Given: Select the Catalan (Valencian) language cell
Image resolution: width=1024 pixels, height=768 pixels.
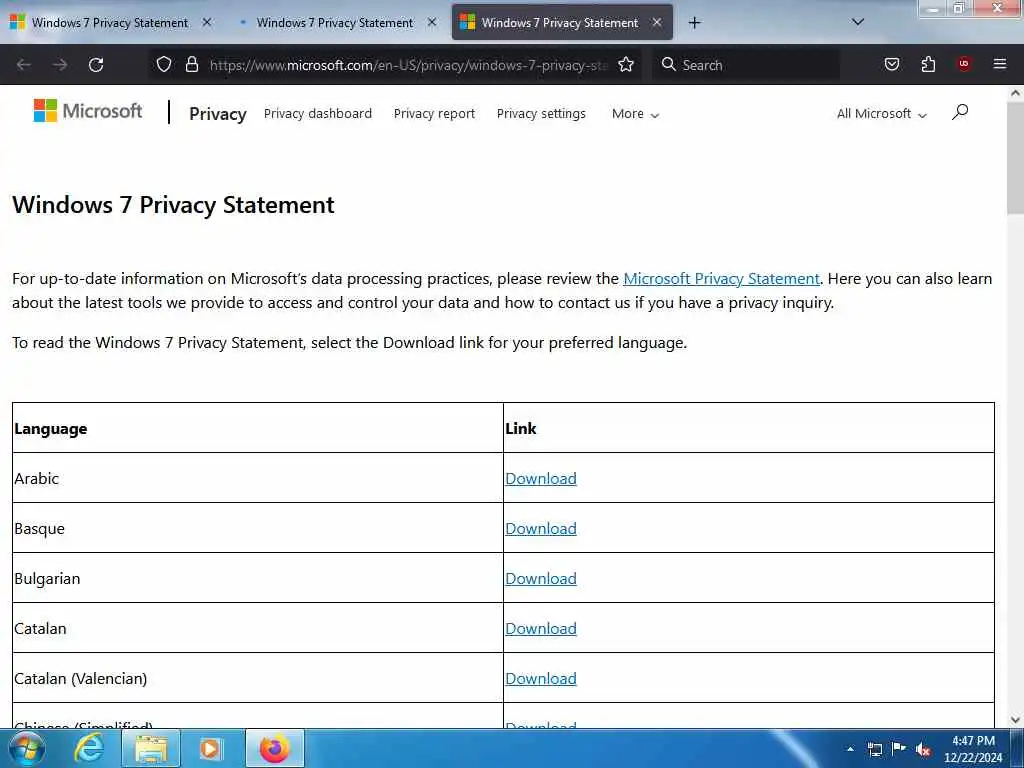Looking at the screenshot, I should [257, 678].
